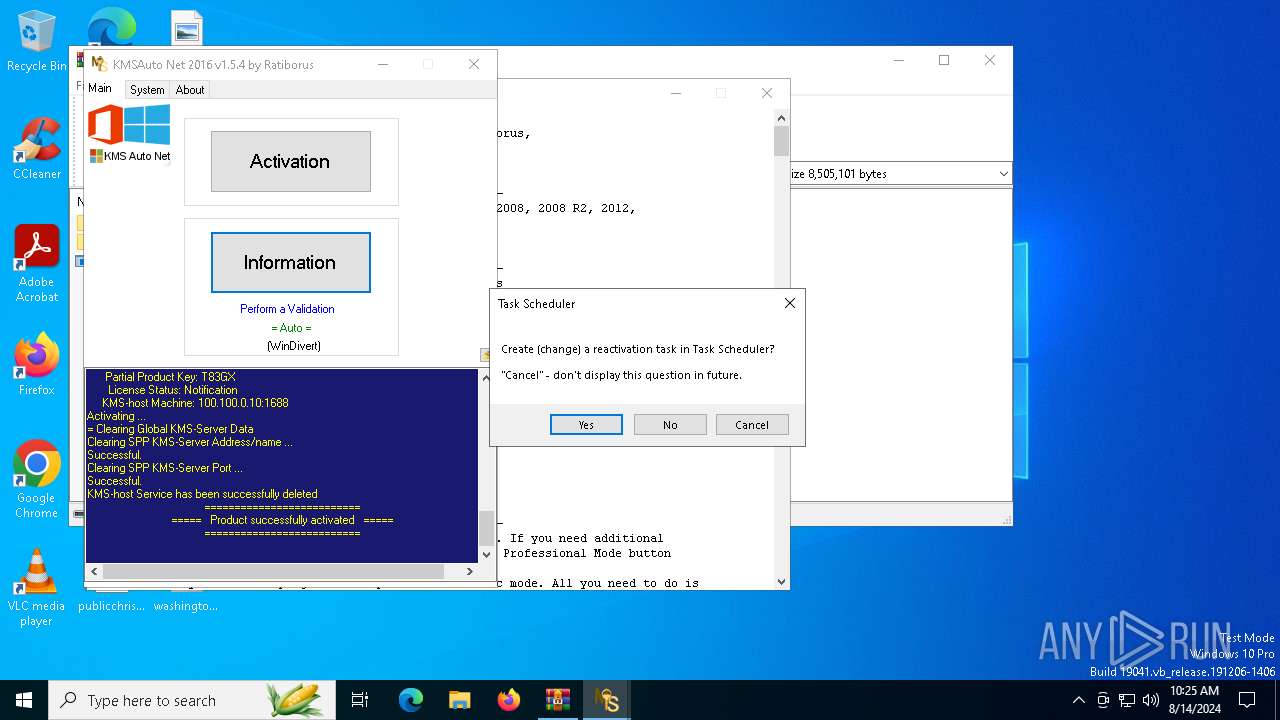Click the image file icon on desktop top
This screenshot has height=720, width=1280.
(x=186, y=28)
